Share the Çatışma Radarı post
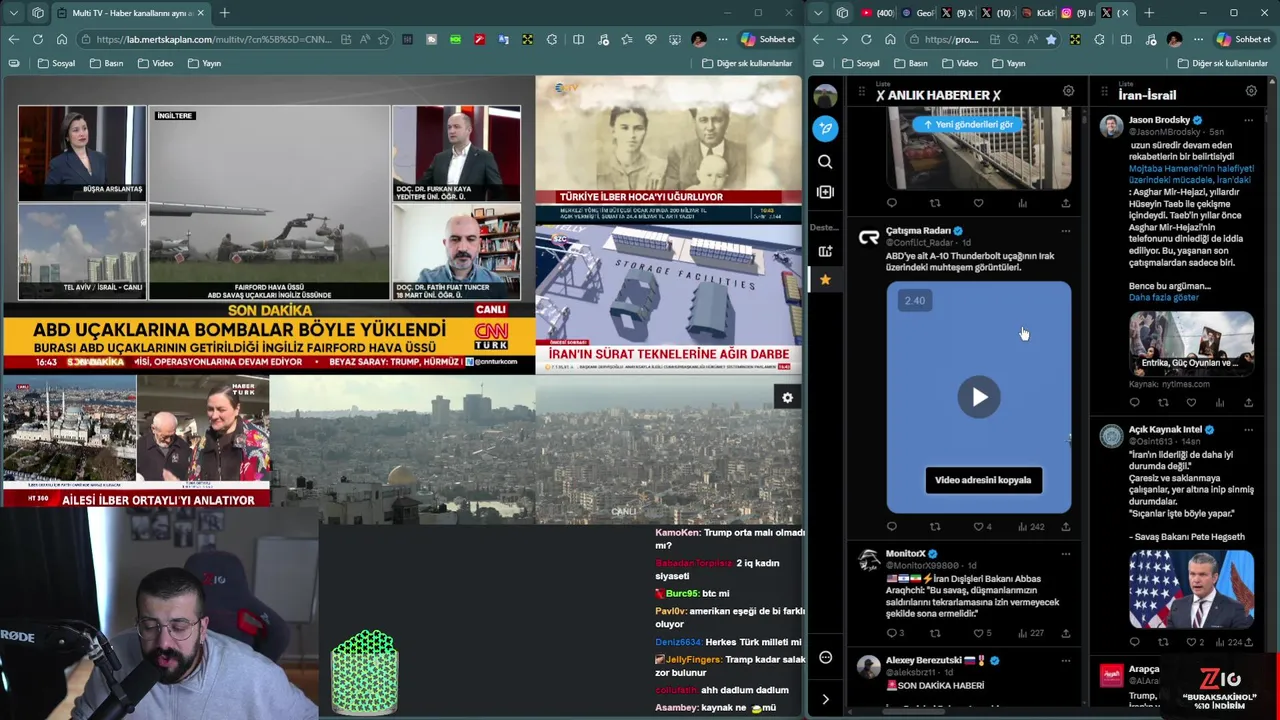Image resolution: width=1280 pixels, height=720 pixels. tap(1065, 526)
